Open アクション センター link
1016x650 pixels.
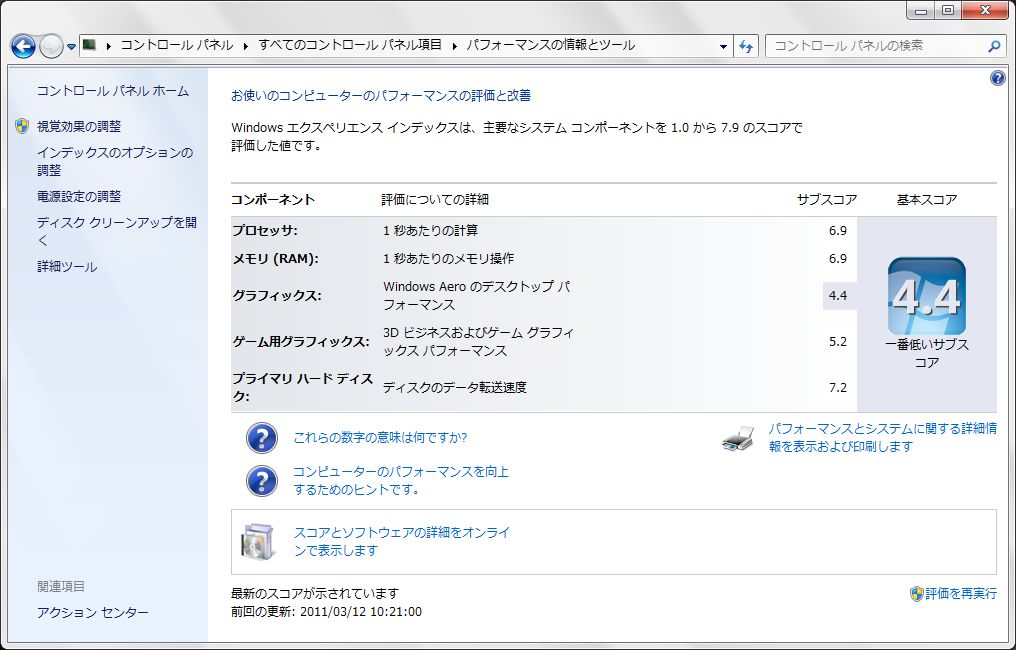click(x=93, y=612)
